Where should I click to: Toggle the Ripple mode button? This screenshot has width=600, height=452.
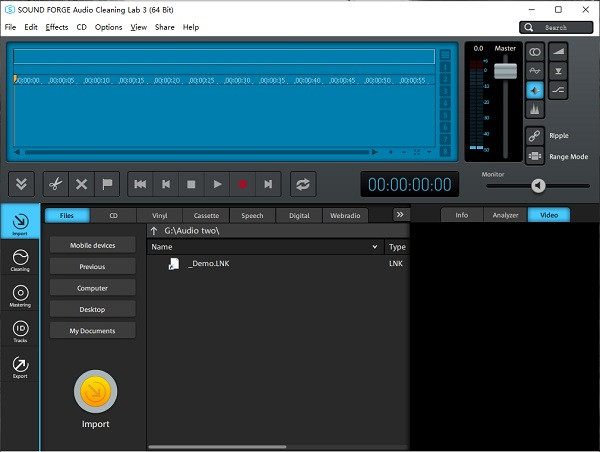[535, 135]
